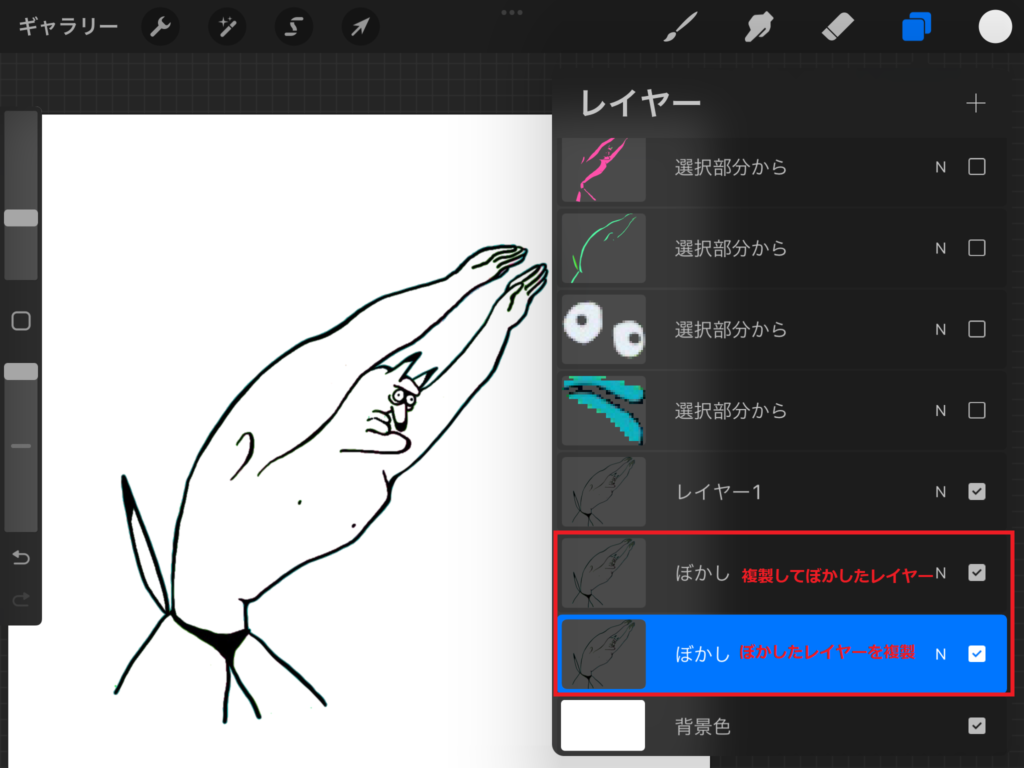Hide レイヤー1 with its checkbox

point(976,492)
